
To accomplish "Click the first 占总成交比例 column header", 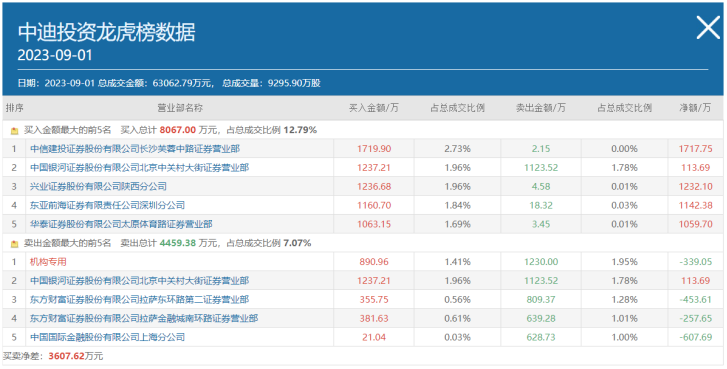I will [x=458, y=108].
